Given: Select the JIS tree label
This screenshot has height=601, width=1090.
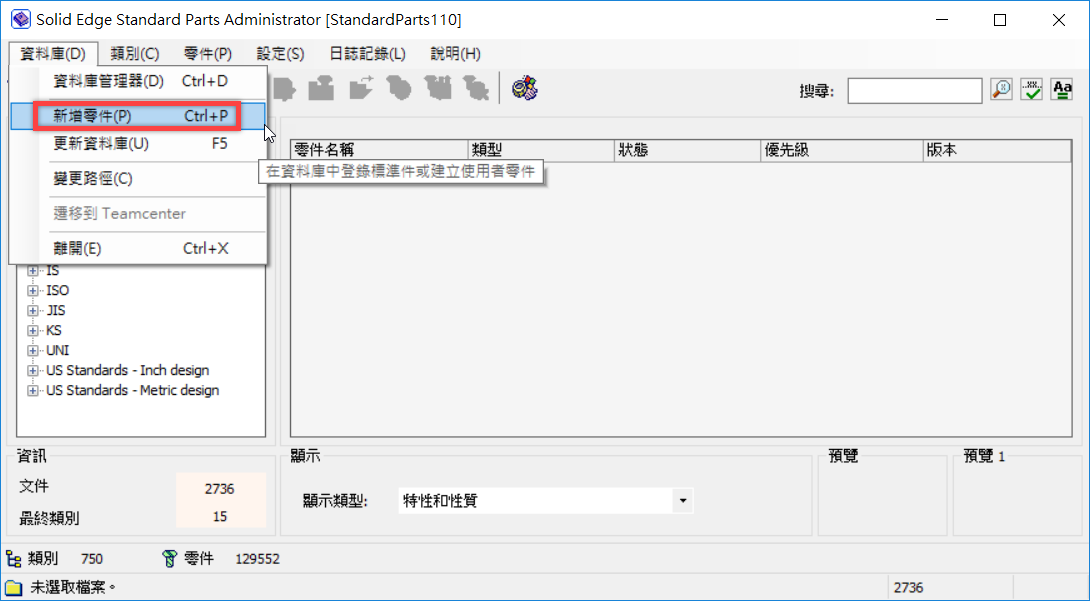Looking at the screenshot, I should [56, 311].
